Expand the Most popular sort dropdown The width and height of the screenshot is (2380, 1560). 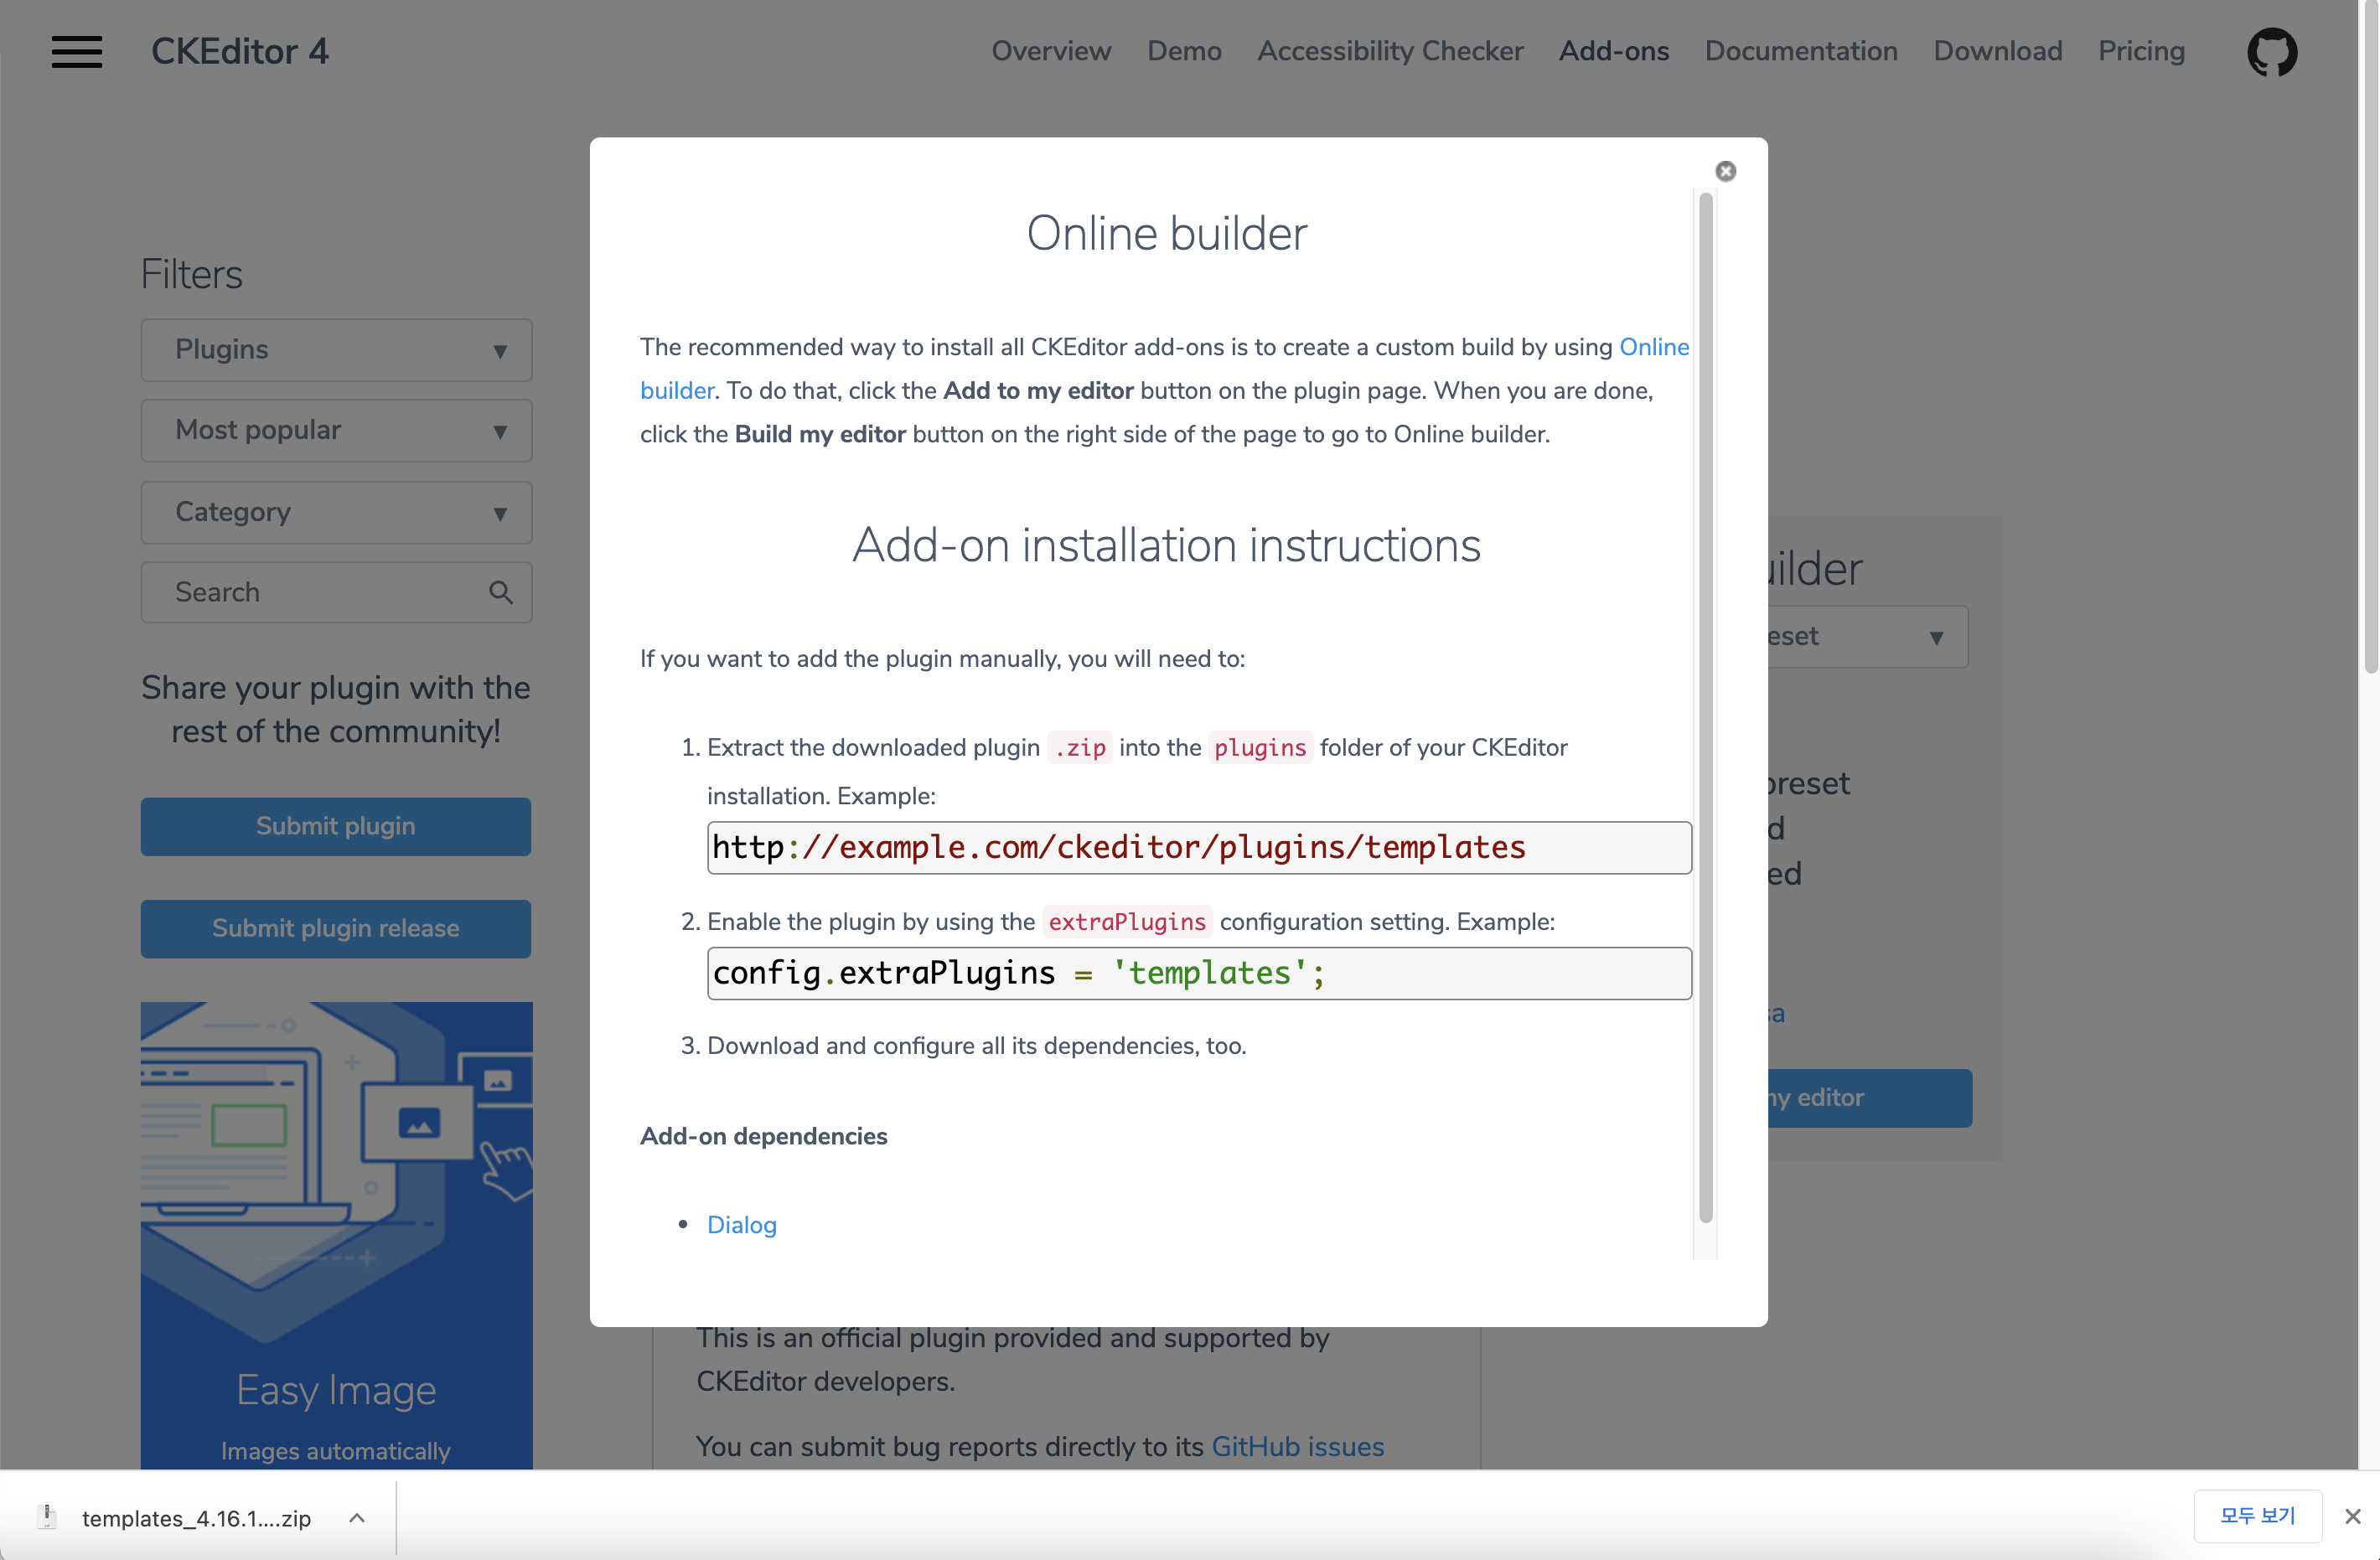(336, 431)
